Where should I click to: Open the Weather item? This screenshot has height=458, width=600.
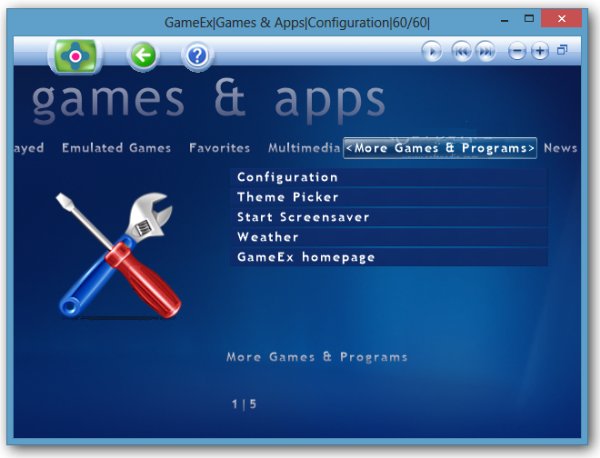coord(388,237)
